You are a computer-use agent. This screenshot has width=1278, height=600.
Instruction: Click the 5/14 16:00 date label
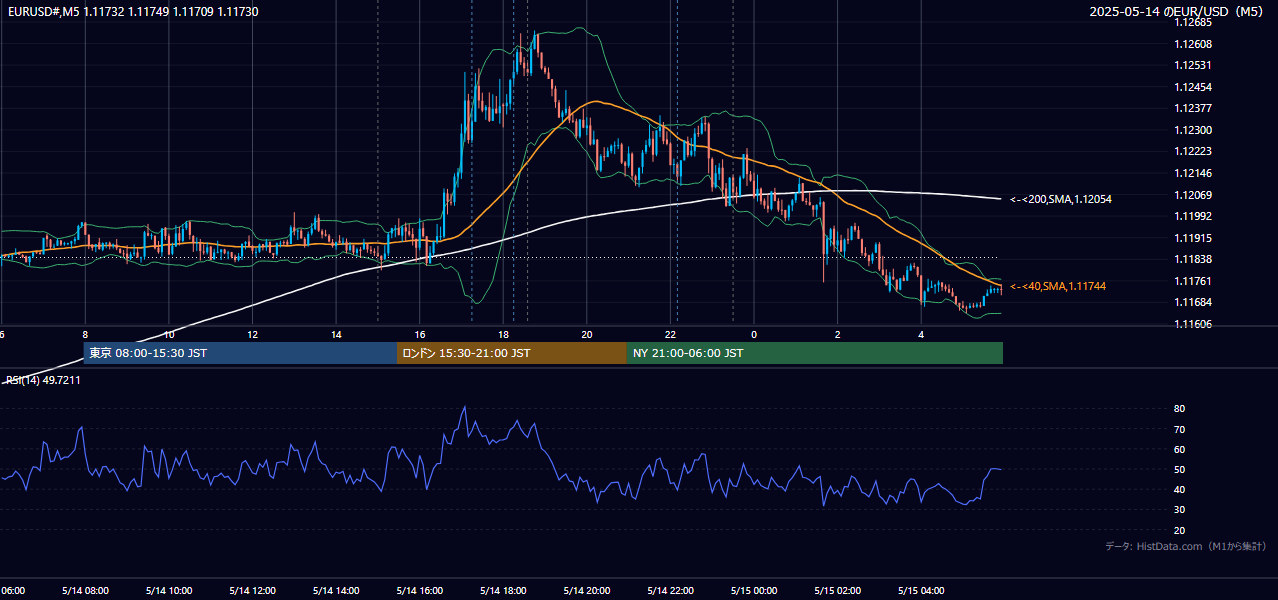tap(420, 590)
